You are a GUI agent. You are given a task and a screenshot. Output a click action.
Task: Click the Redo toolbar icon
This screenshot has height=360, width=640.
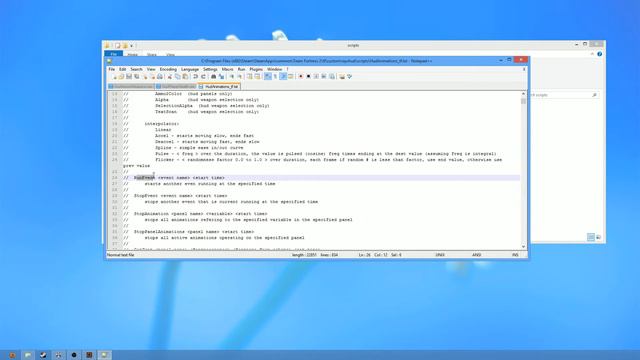(x=203, y=77)
